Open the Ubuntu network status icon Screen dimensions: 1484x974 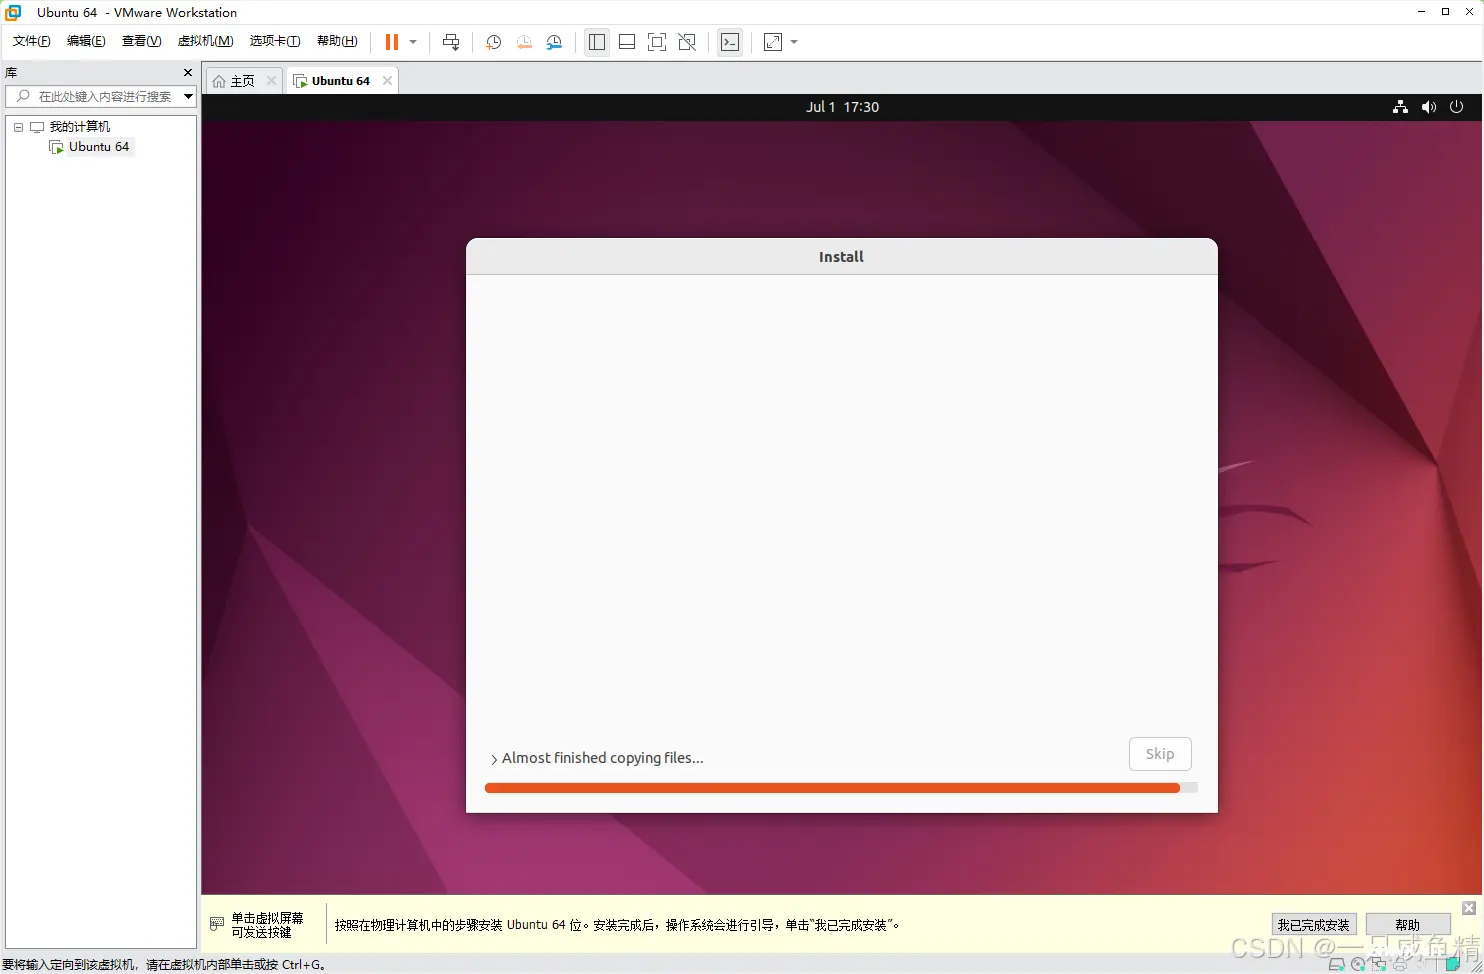point(1400,107)
